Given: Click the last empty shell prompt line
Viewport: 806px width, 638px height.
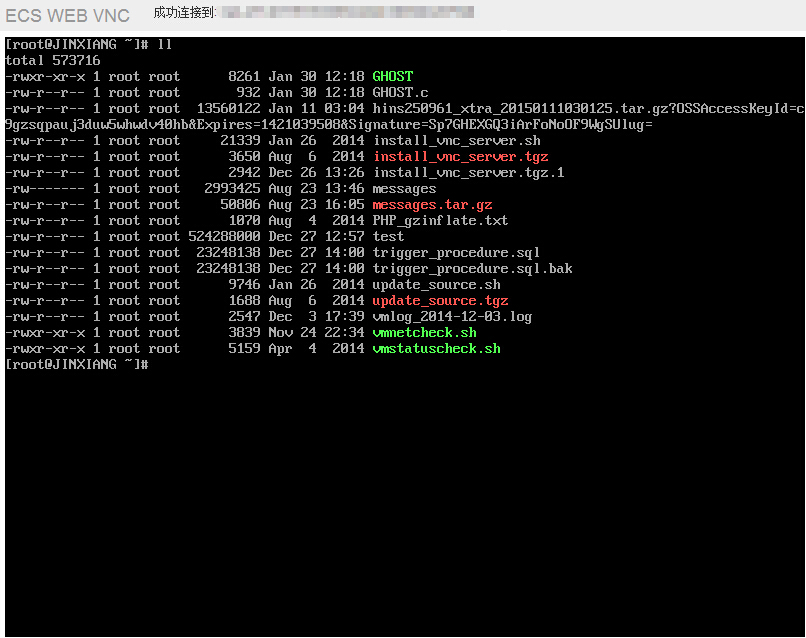Looking at the screenshot, I should (78, 365).
